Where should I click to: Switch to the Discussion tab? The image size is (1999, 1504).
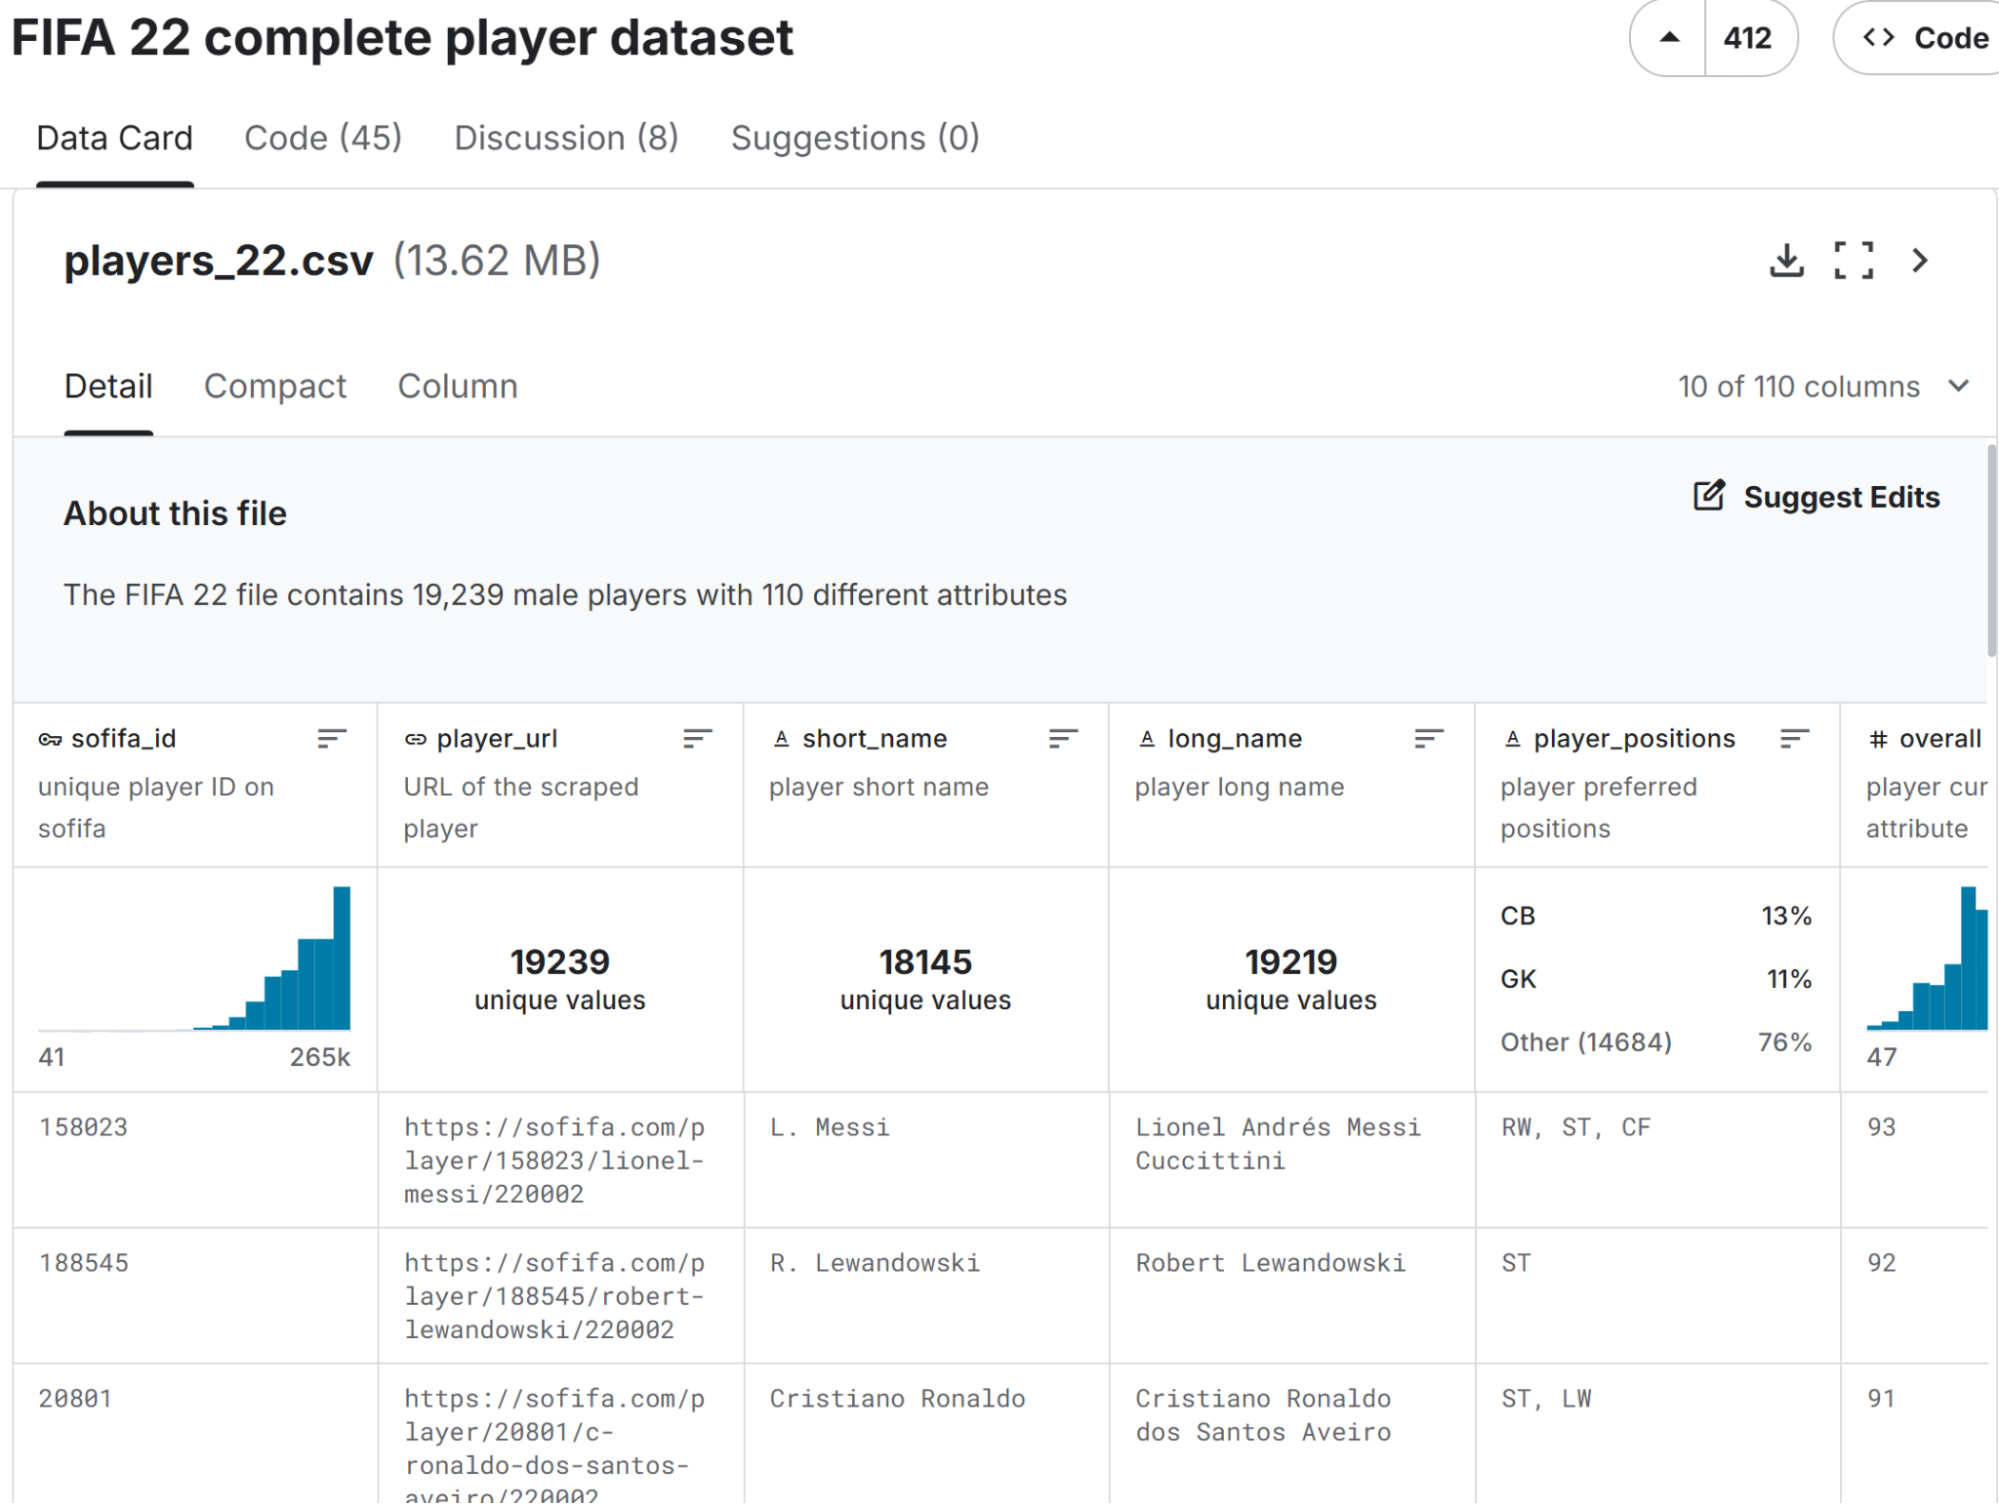566,138
